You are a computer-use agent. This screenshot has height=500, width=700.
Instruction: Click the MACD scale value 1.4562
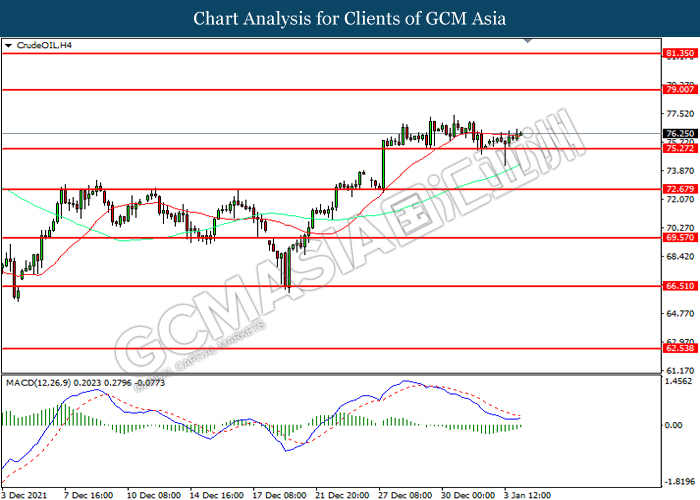(x=679, y=381)
